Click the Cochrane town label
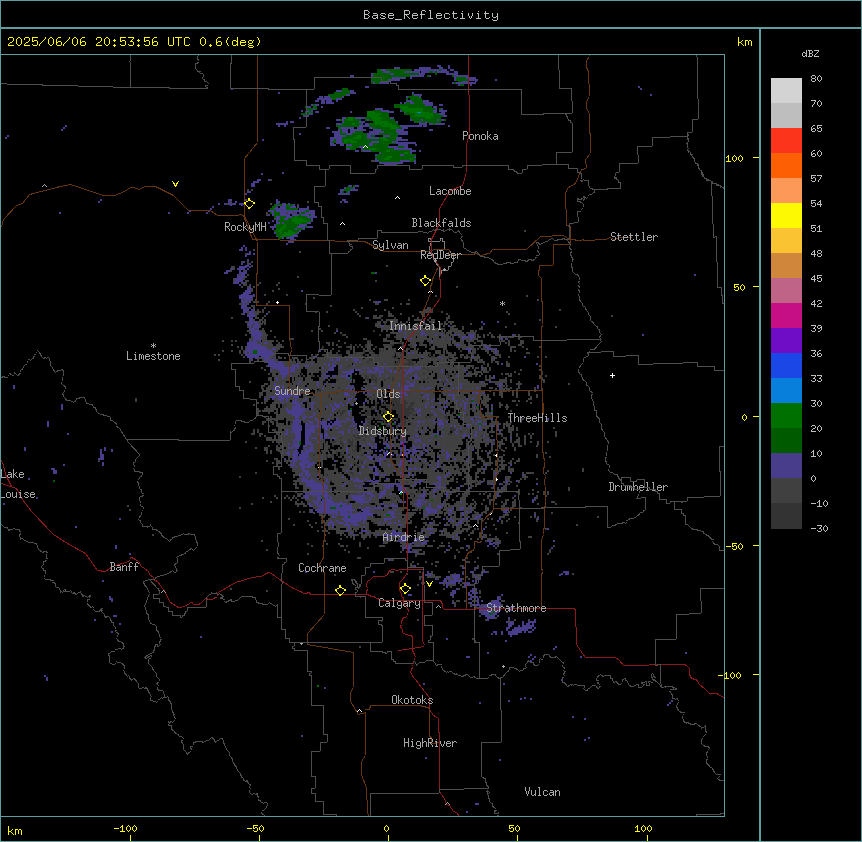Screen dimensions: 862x842 click(322, 568)
